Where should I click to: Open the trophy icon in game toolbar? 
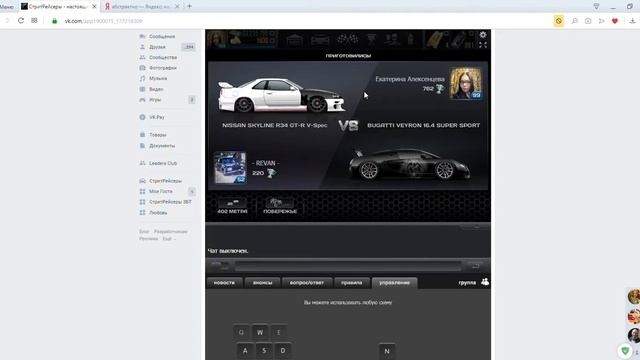371,40
